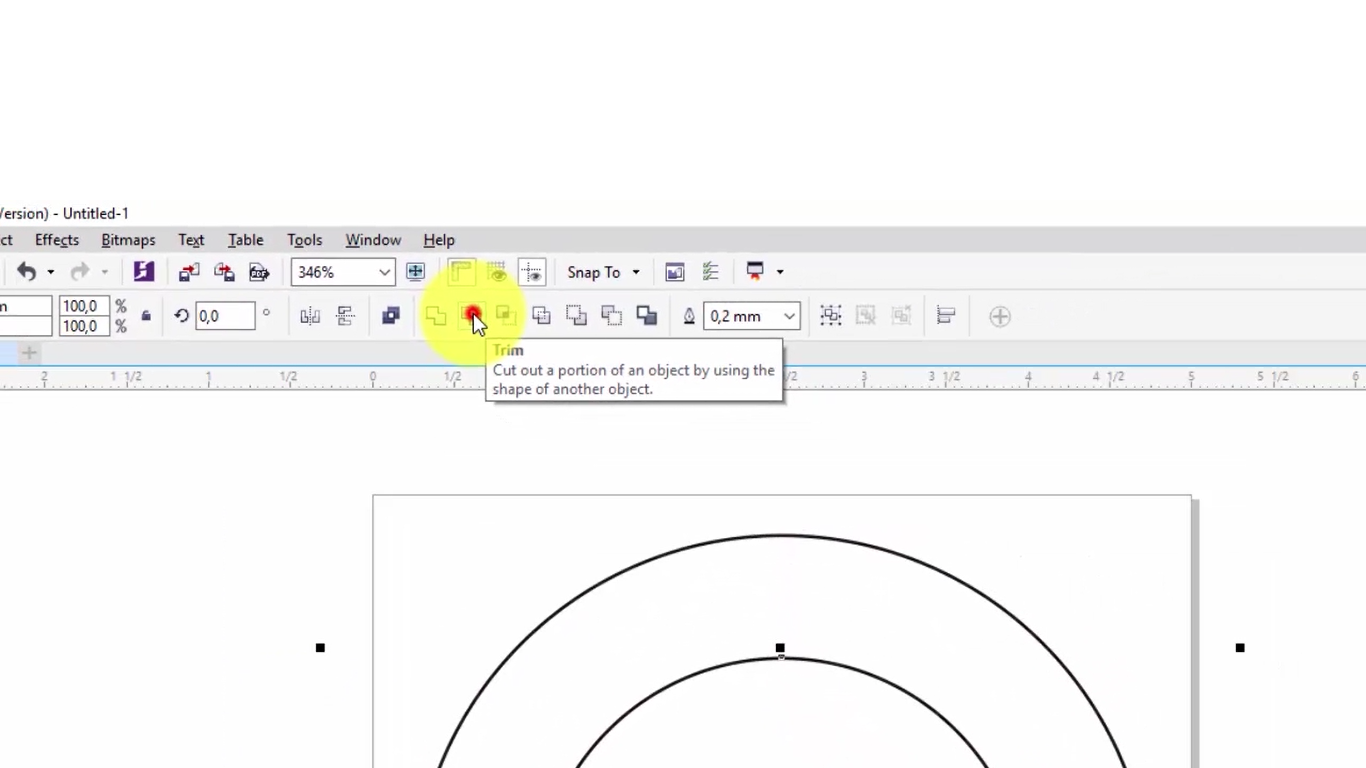Click the Trim shaping icon
The width and height of the screenshot is (1366, 768).
[x=472, y=316]
